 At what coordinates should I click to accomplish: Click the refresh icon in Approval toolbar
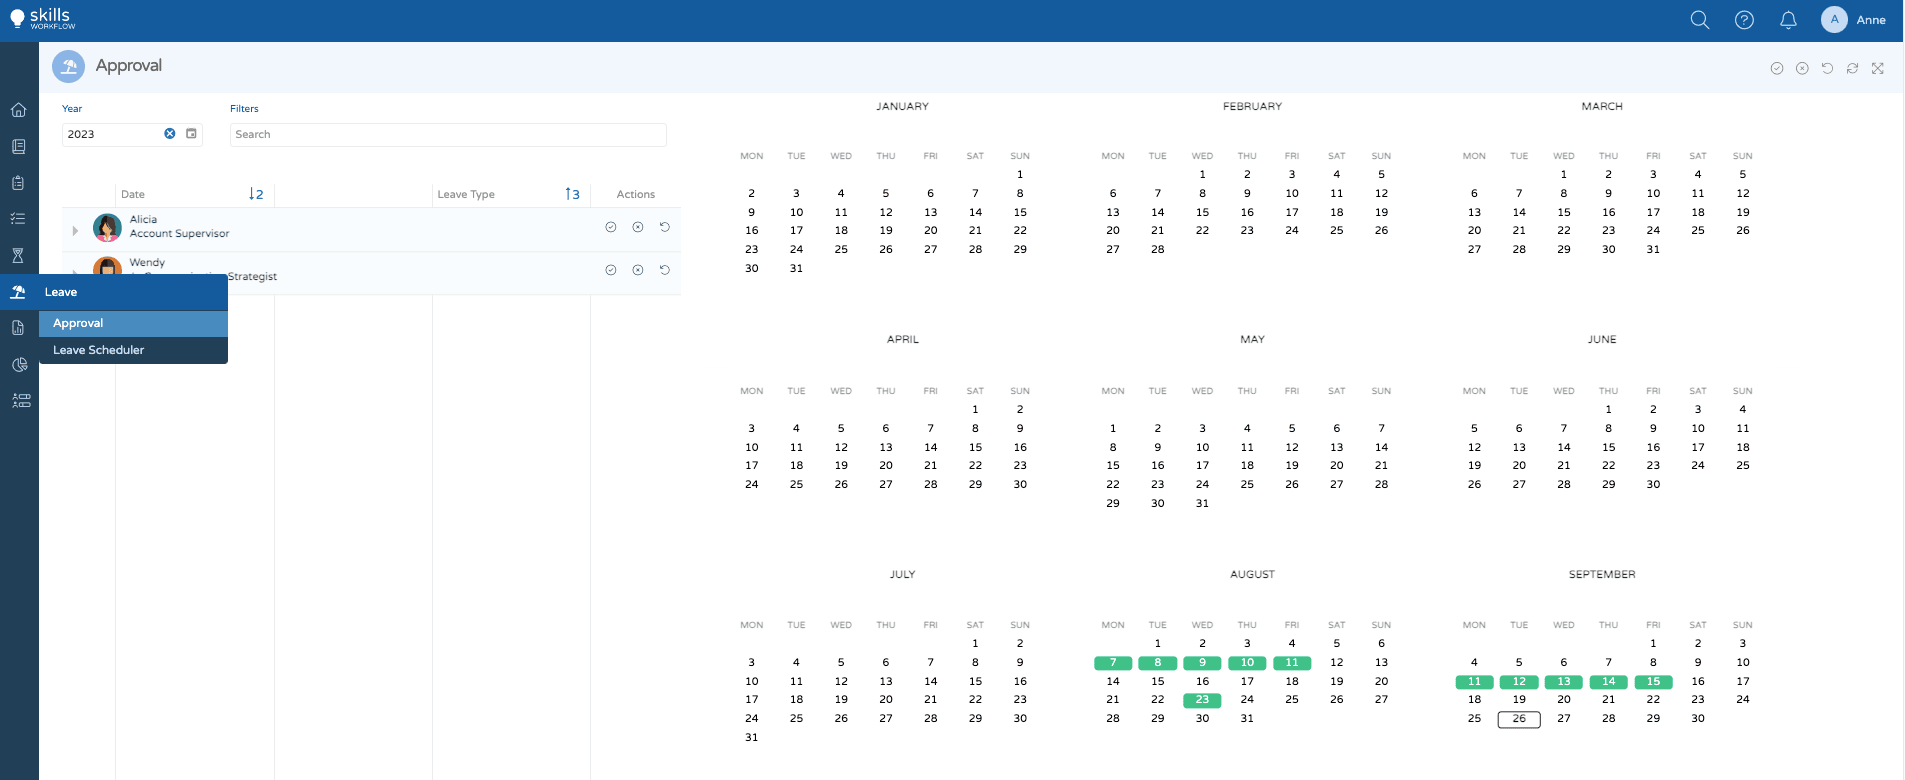click(1852, 68)
